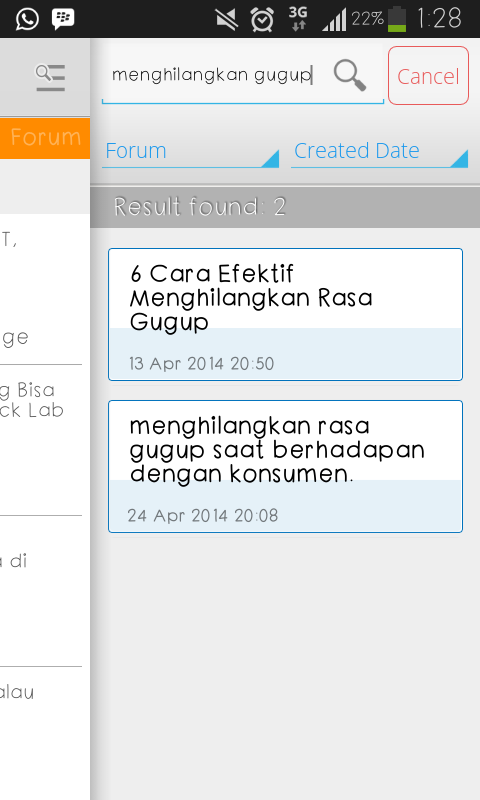
Task: Open the Forum filter dropdown
Action: pos(190,151)
